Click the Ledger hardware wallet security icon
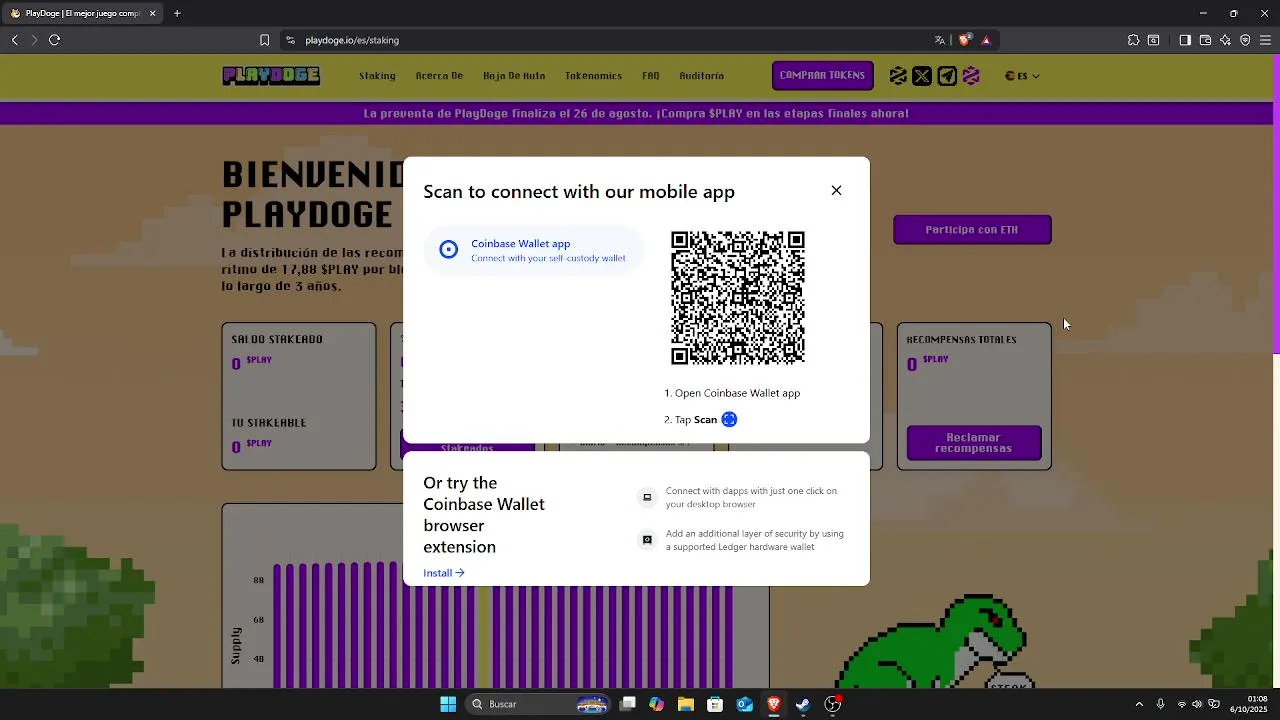Viewport: 1280px width, 720px height. coord(647,540)
